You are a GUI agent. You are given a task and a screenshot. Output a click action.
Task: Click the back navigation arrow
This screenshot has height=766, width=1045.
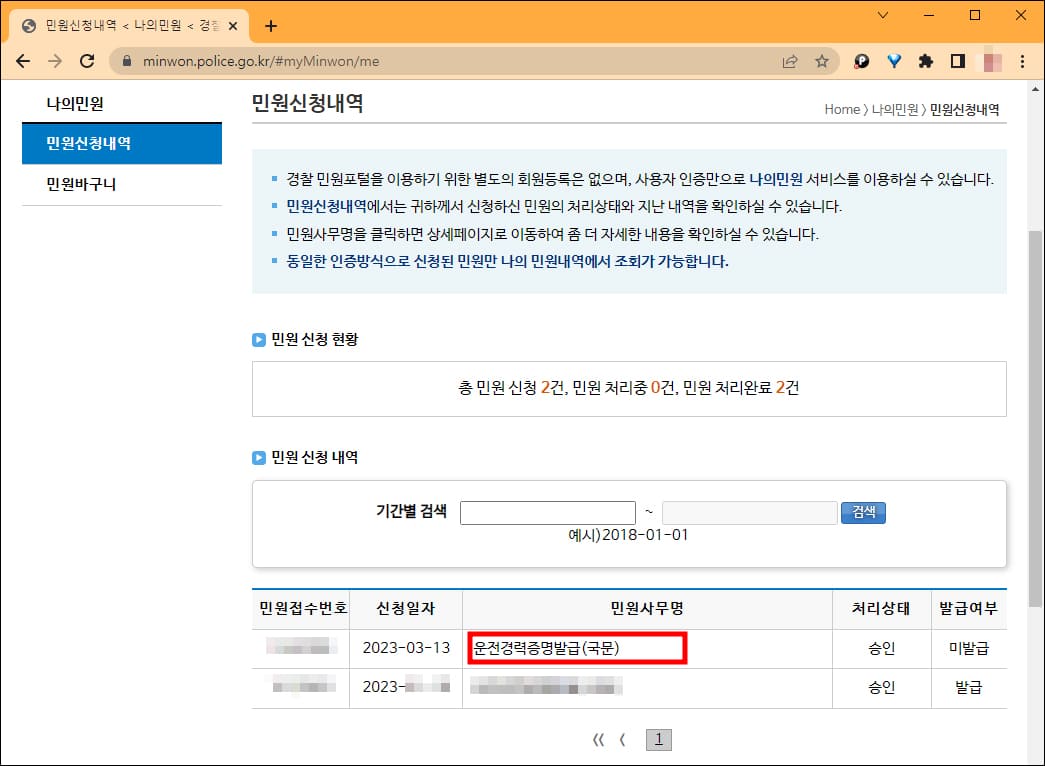coord(23,61)
